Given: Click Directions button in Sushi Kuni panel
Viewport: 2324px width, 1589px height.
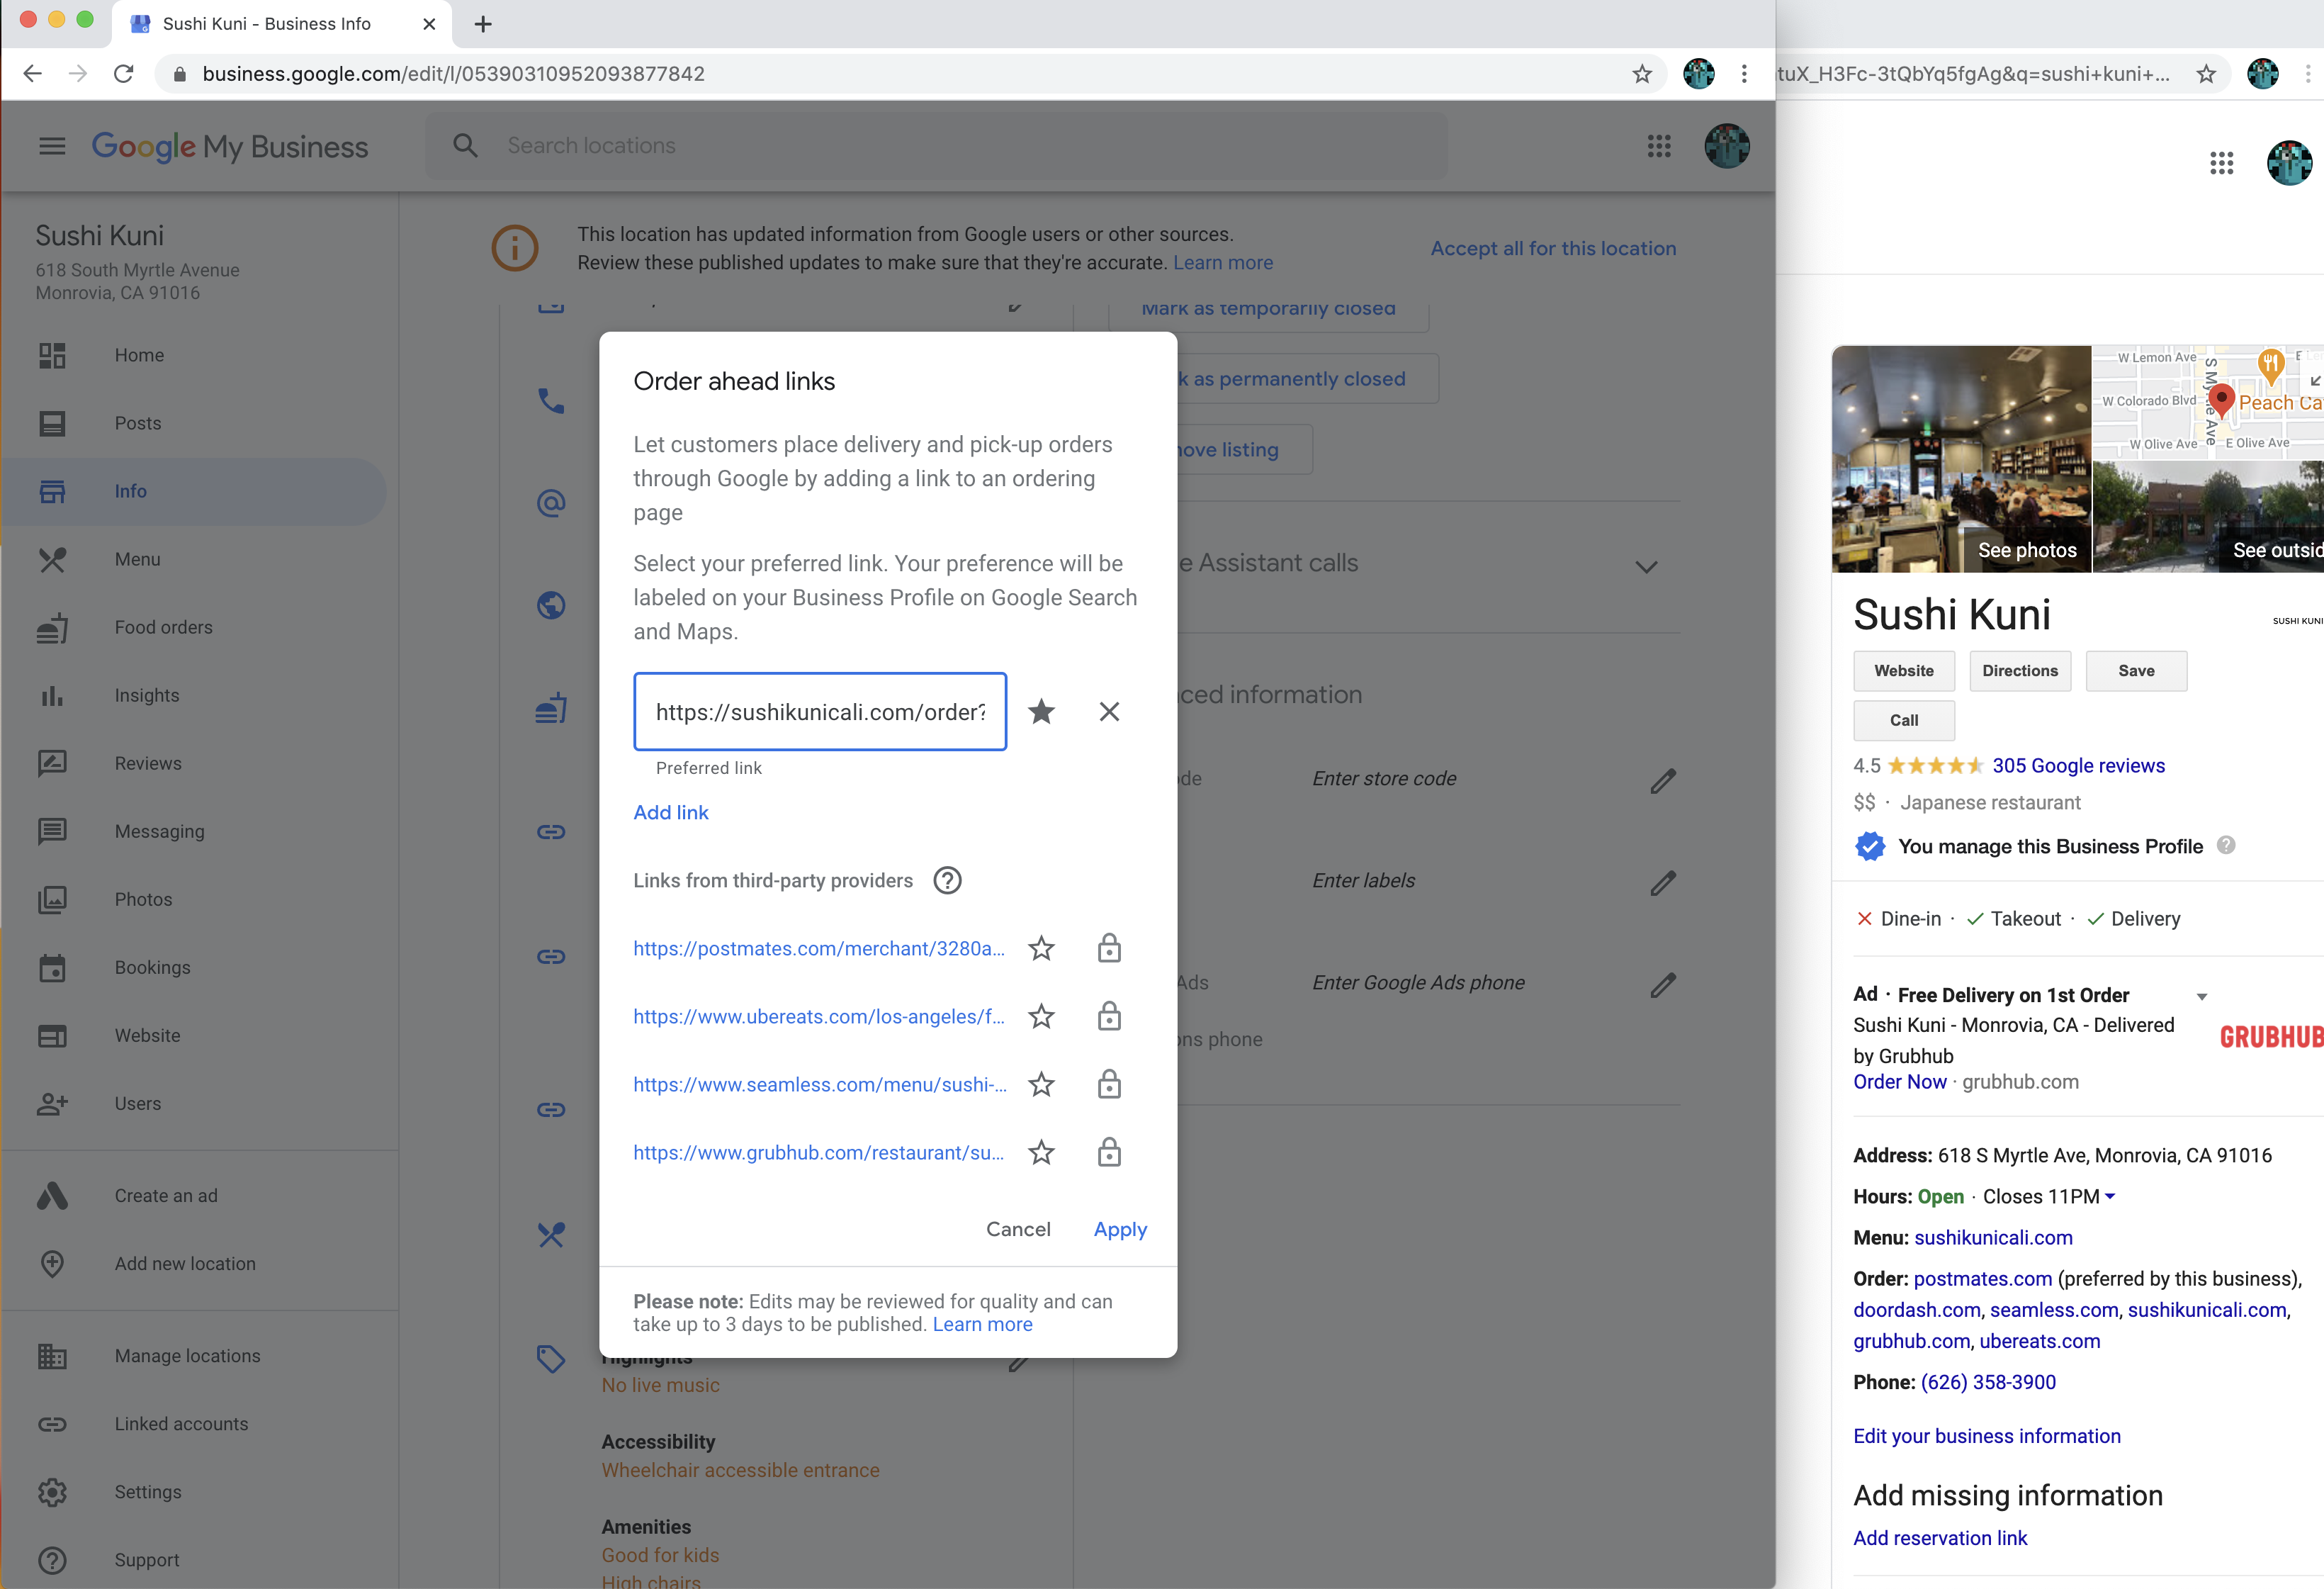Looking at the screenshot, I should [x=2019, y=670].
